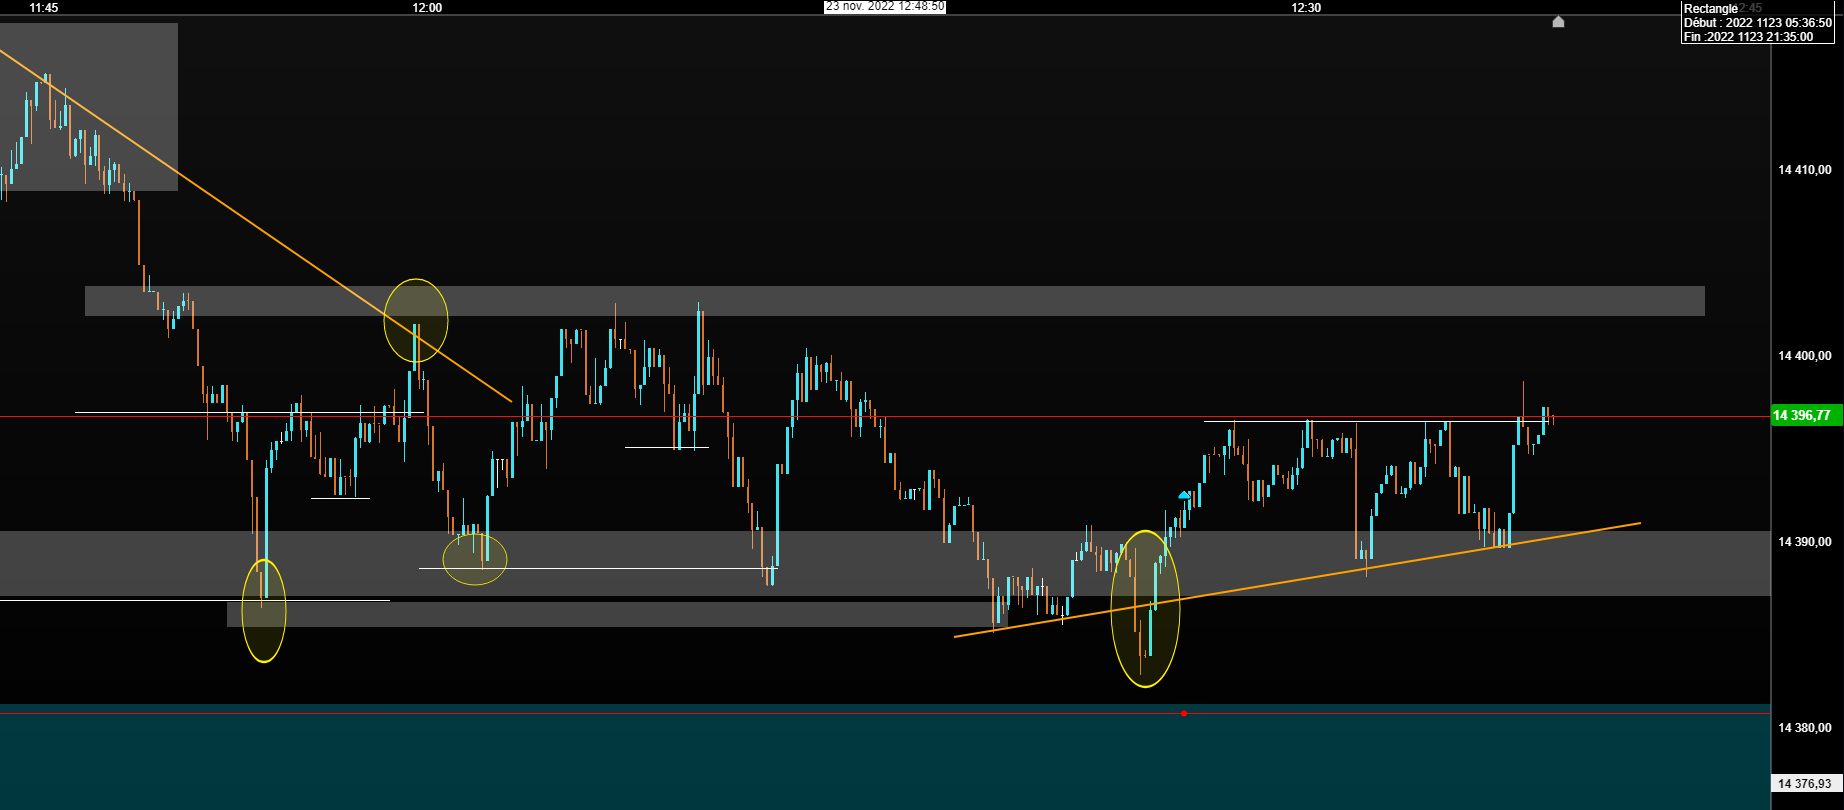The image size is (1844, 810).
Task: Click the gray house-shaped marker below the time axis
Action: tap(1558, 22)
